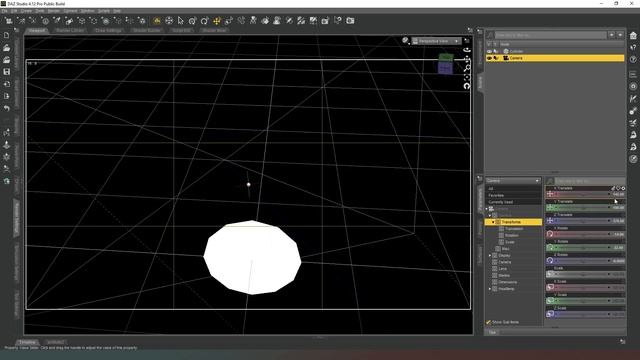Toggle selectable arrow icon for Camera row
This screenshot has height=360, width=640.
496,58
